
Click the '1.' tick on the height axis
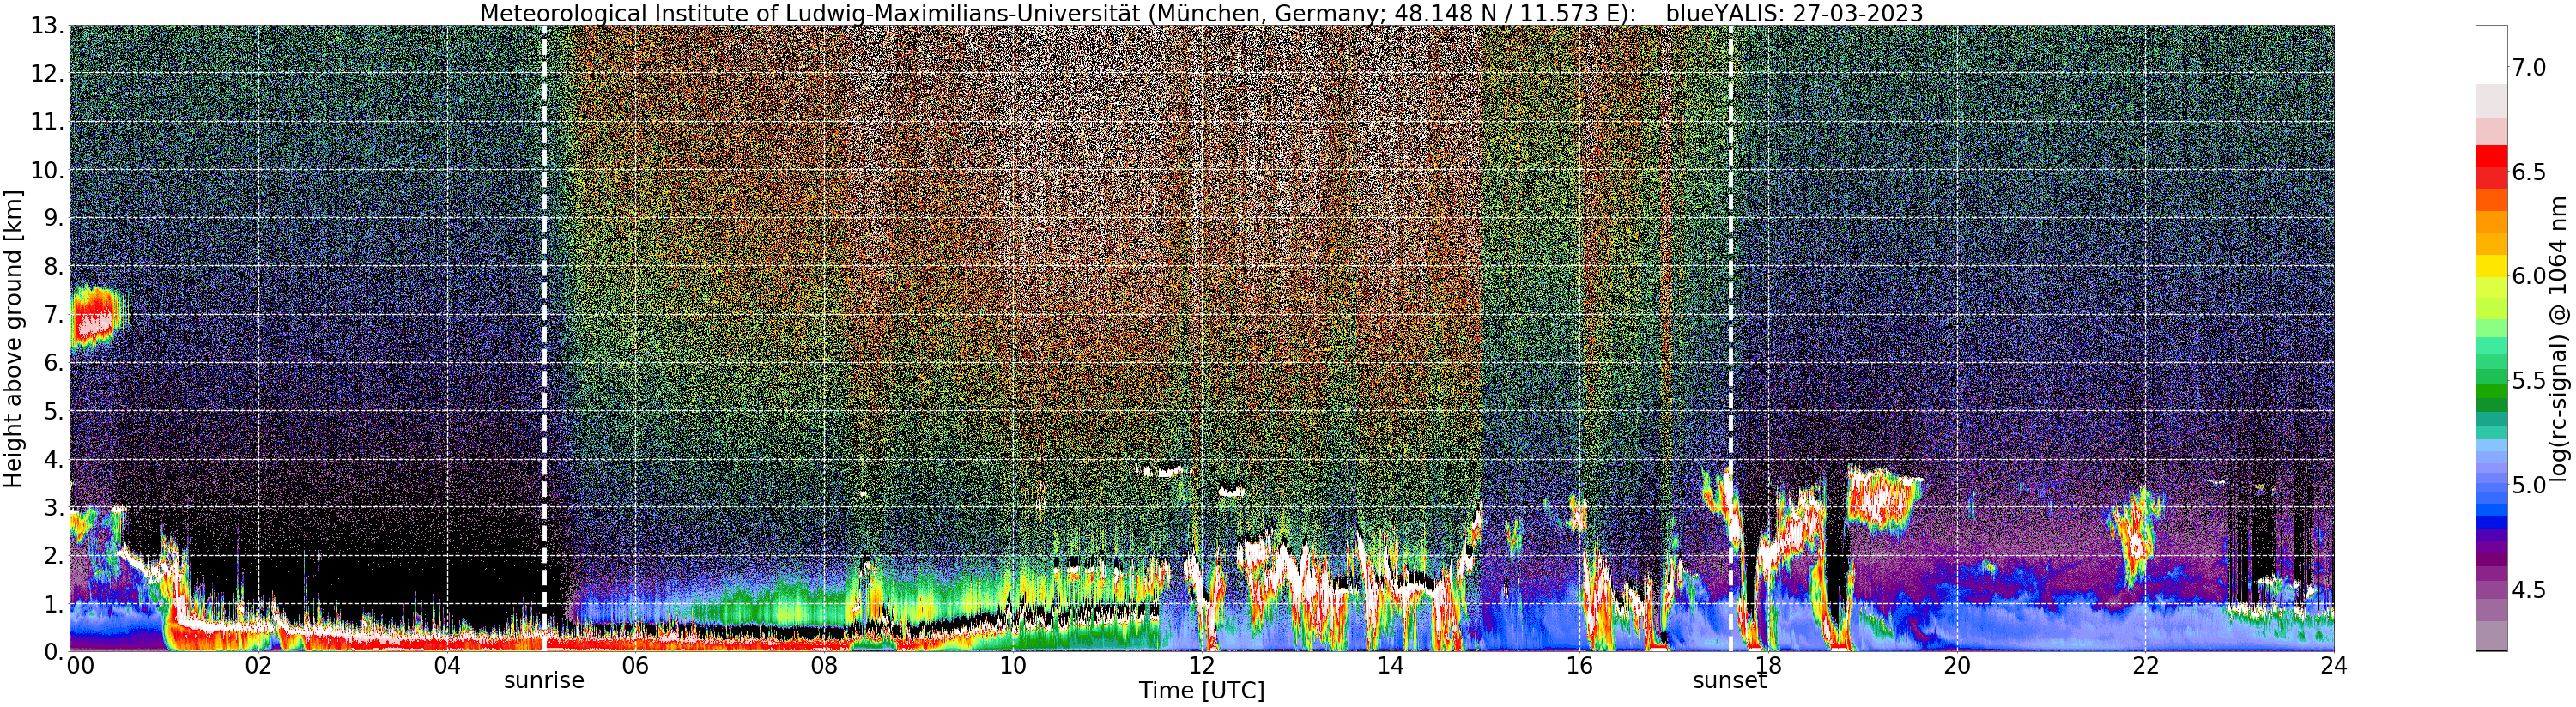(53, 604)
